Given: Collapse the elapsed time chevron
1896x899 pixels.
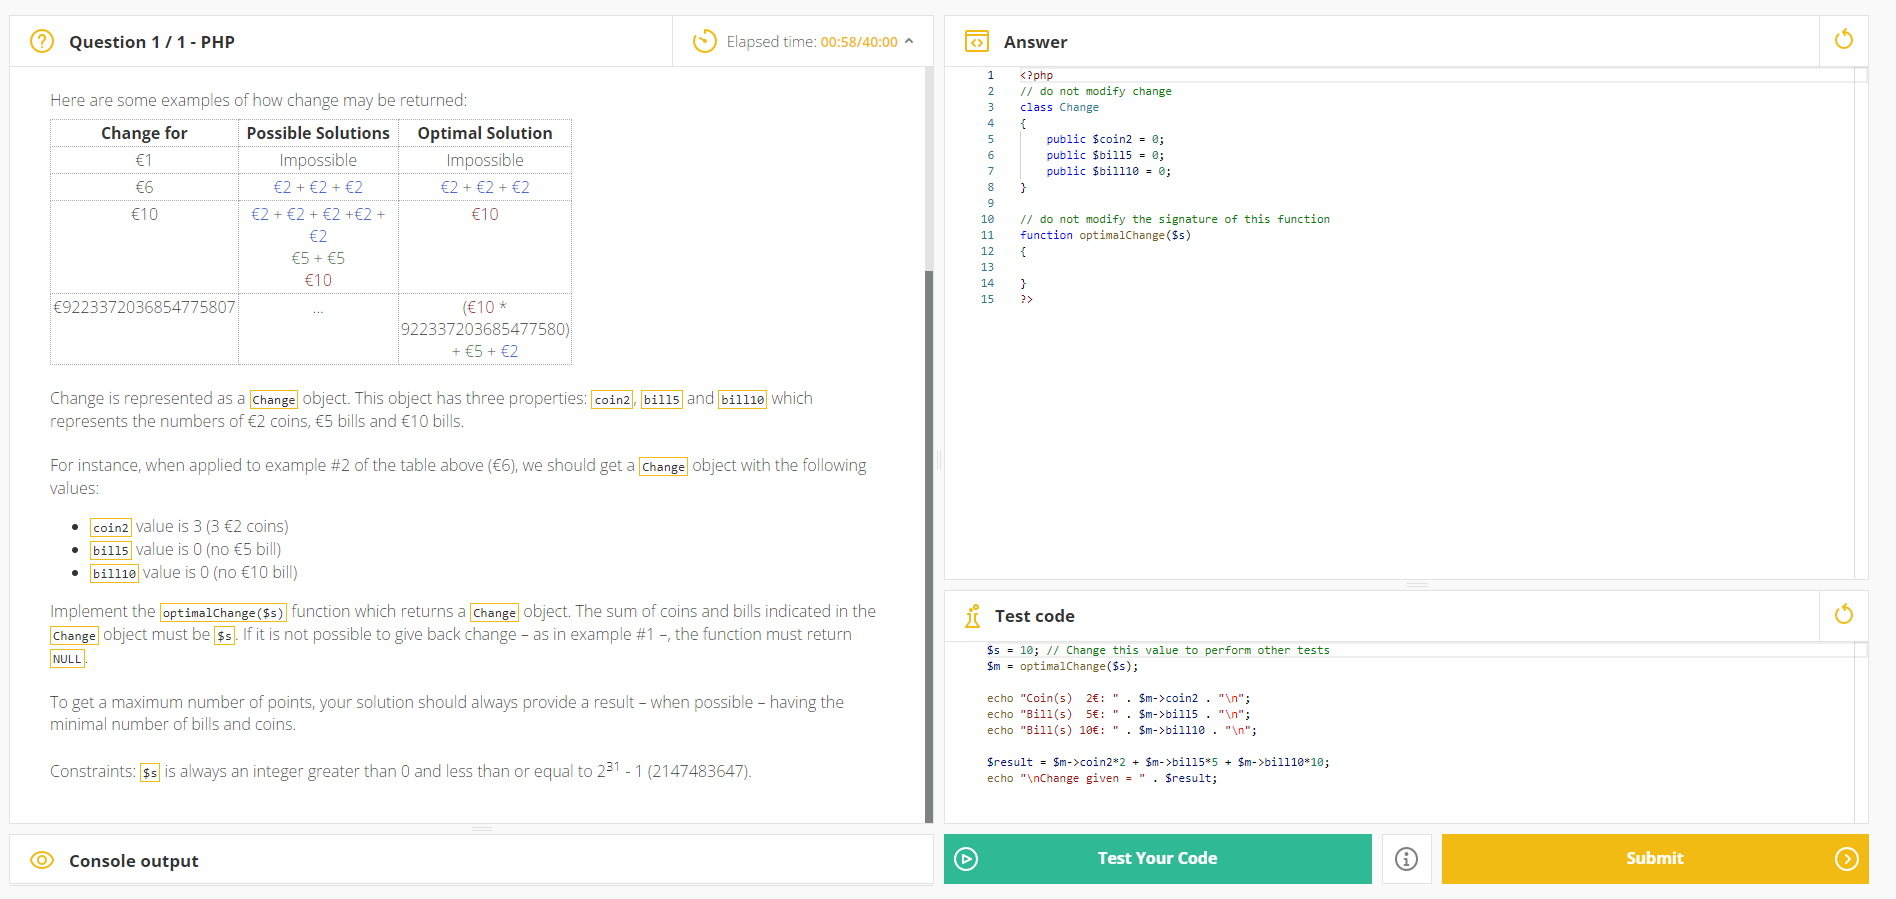Looking at the screenshot, I should tap(909, 41).
